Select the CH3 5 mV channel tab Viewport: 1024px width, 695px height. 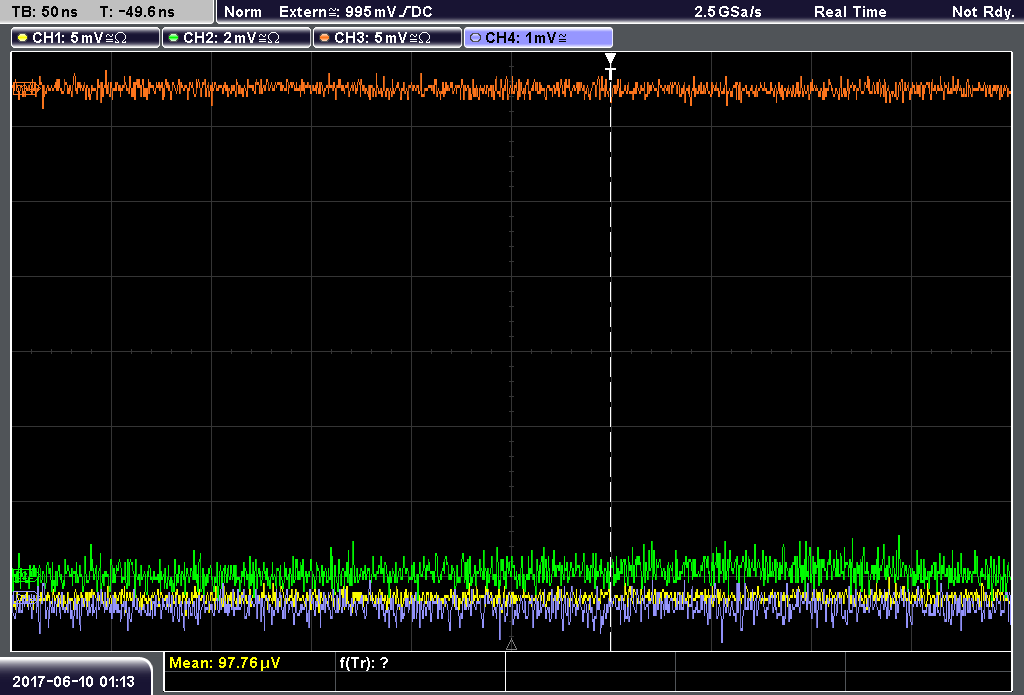(x=387, y=38)
